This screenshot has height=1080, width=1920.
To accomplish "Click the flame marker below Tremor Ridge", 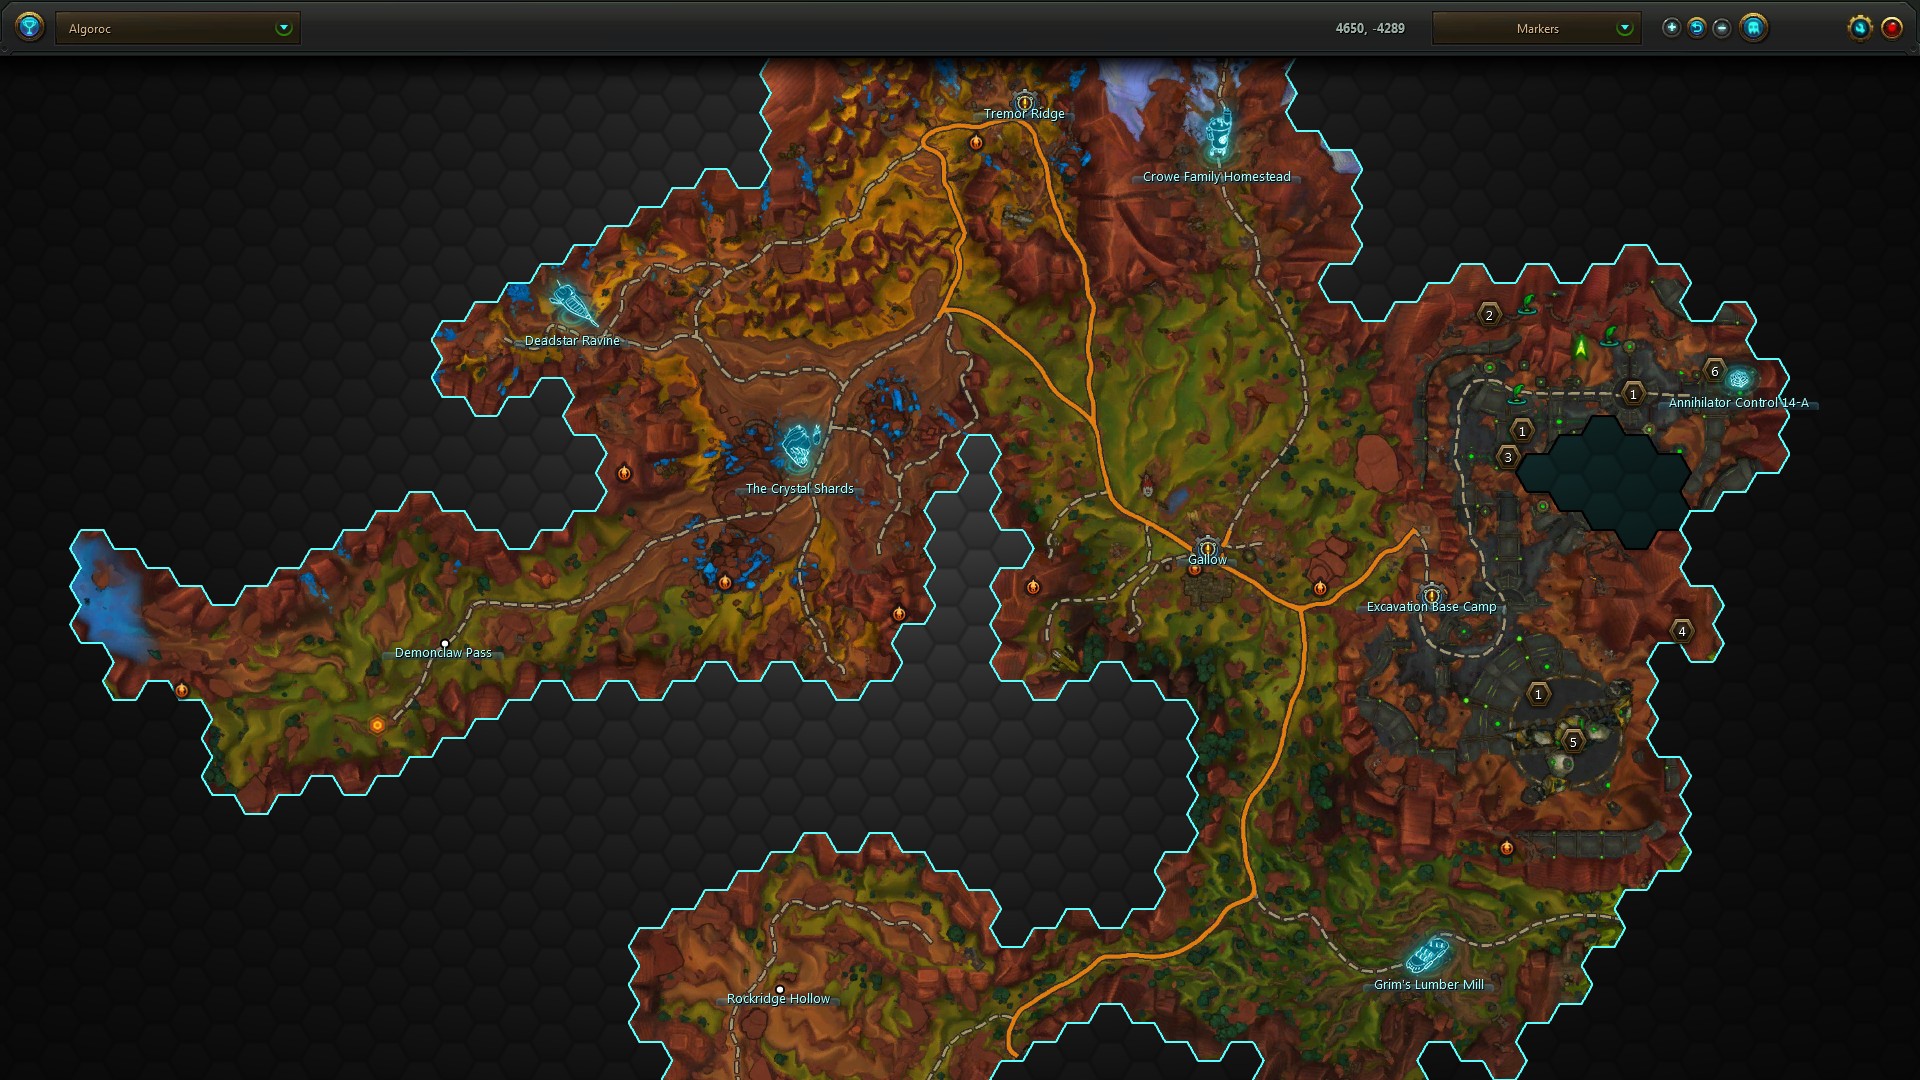I will 976,143.
